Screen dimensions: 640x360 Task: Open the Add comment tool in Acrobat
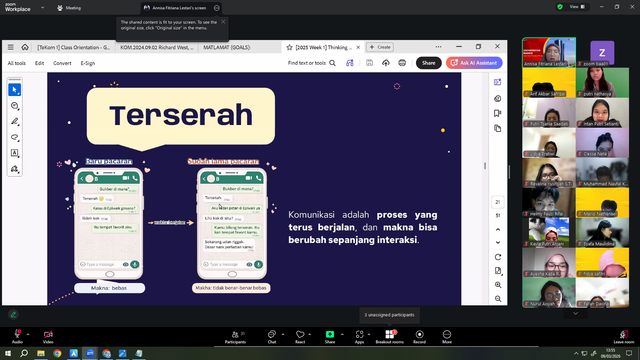pos(15,106)
